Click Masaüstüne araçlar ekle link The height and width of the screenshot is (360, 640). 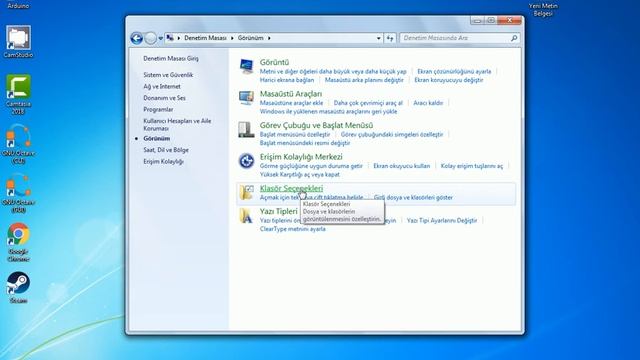tap(291, 103)
